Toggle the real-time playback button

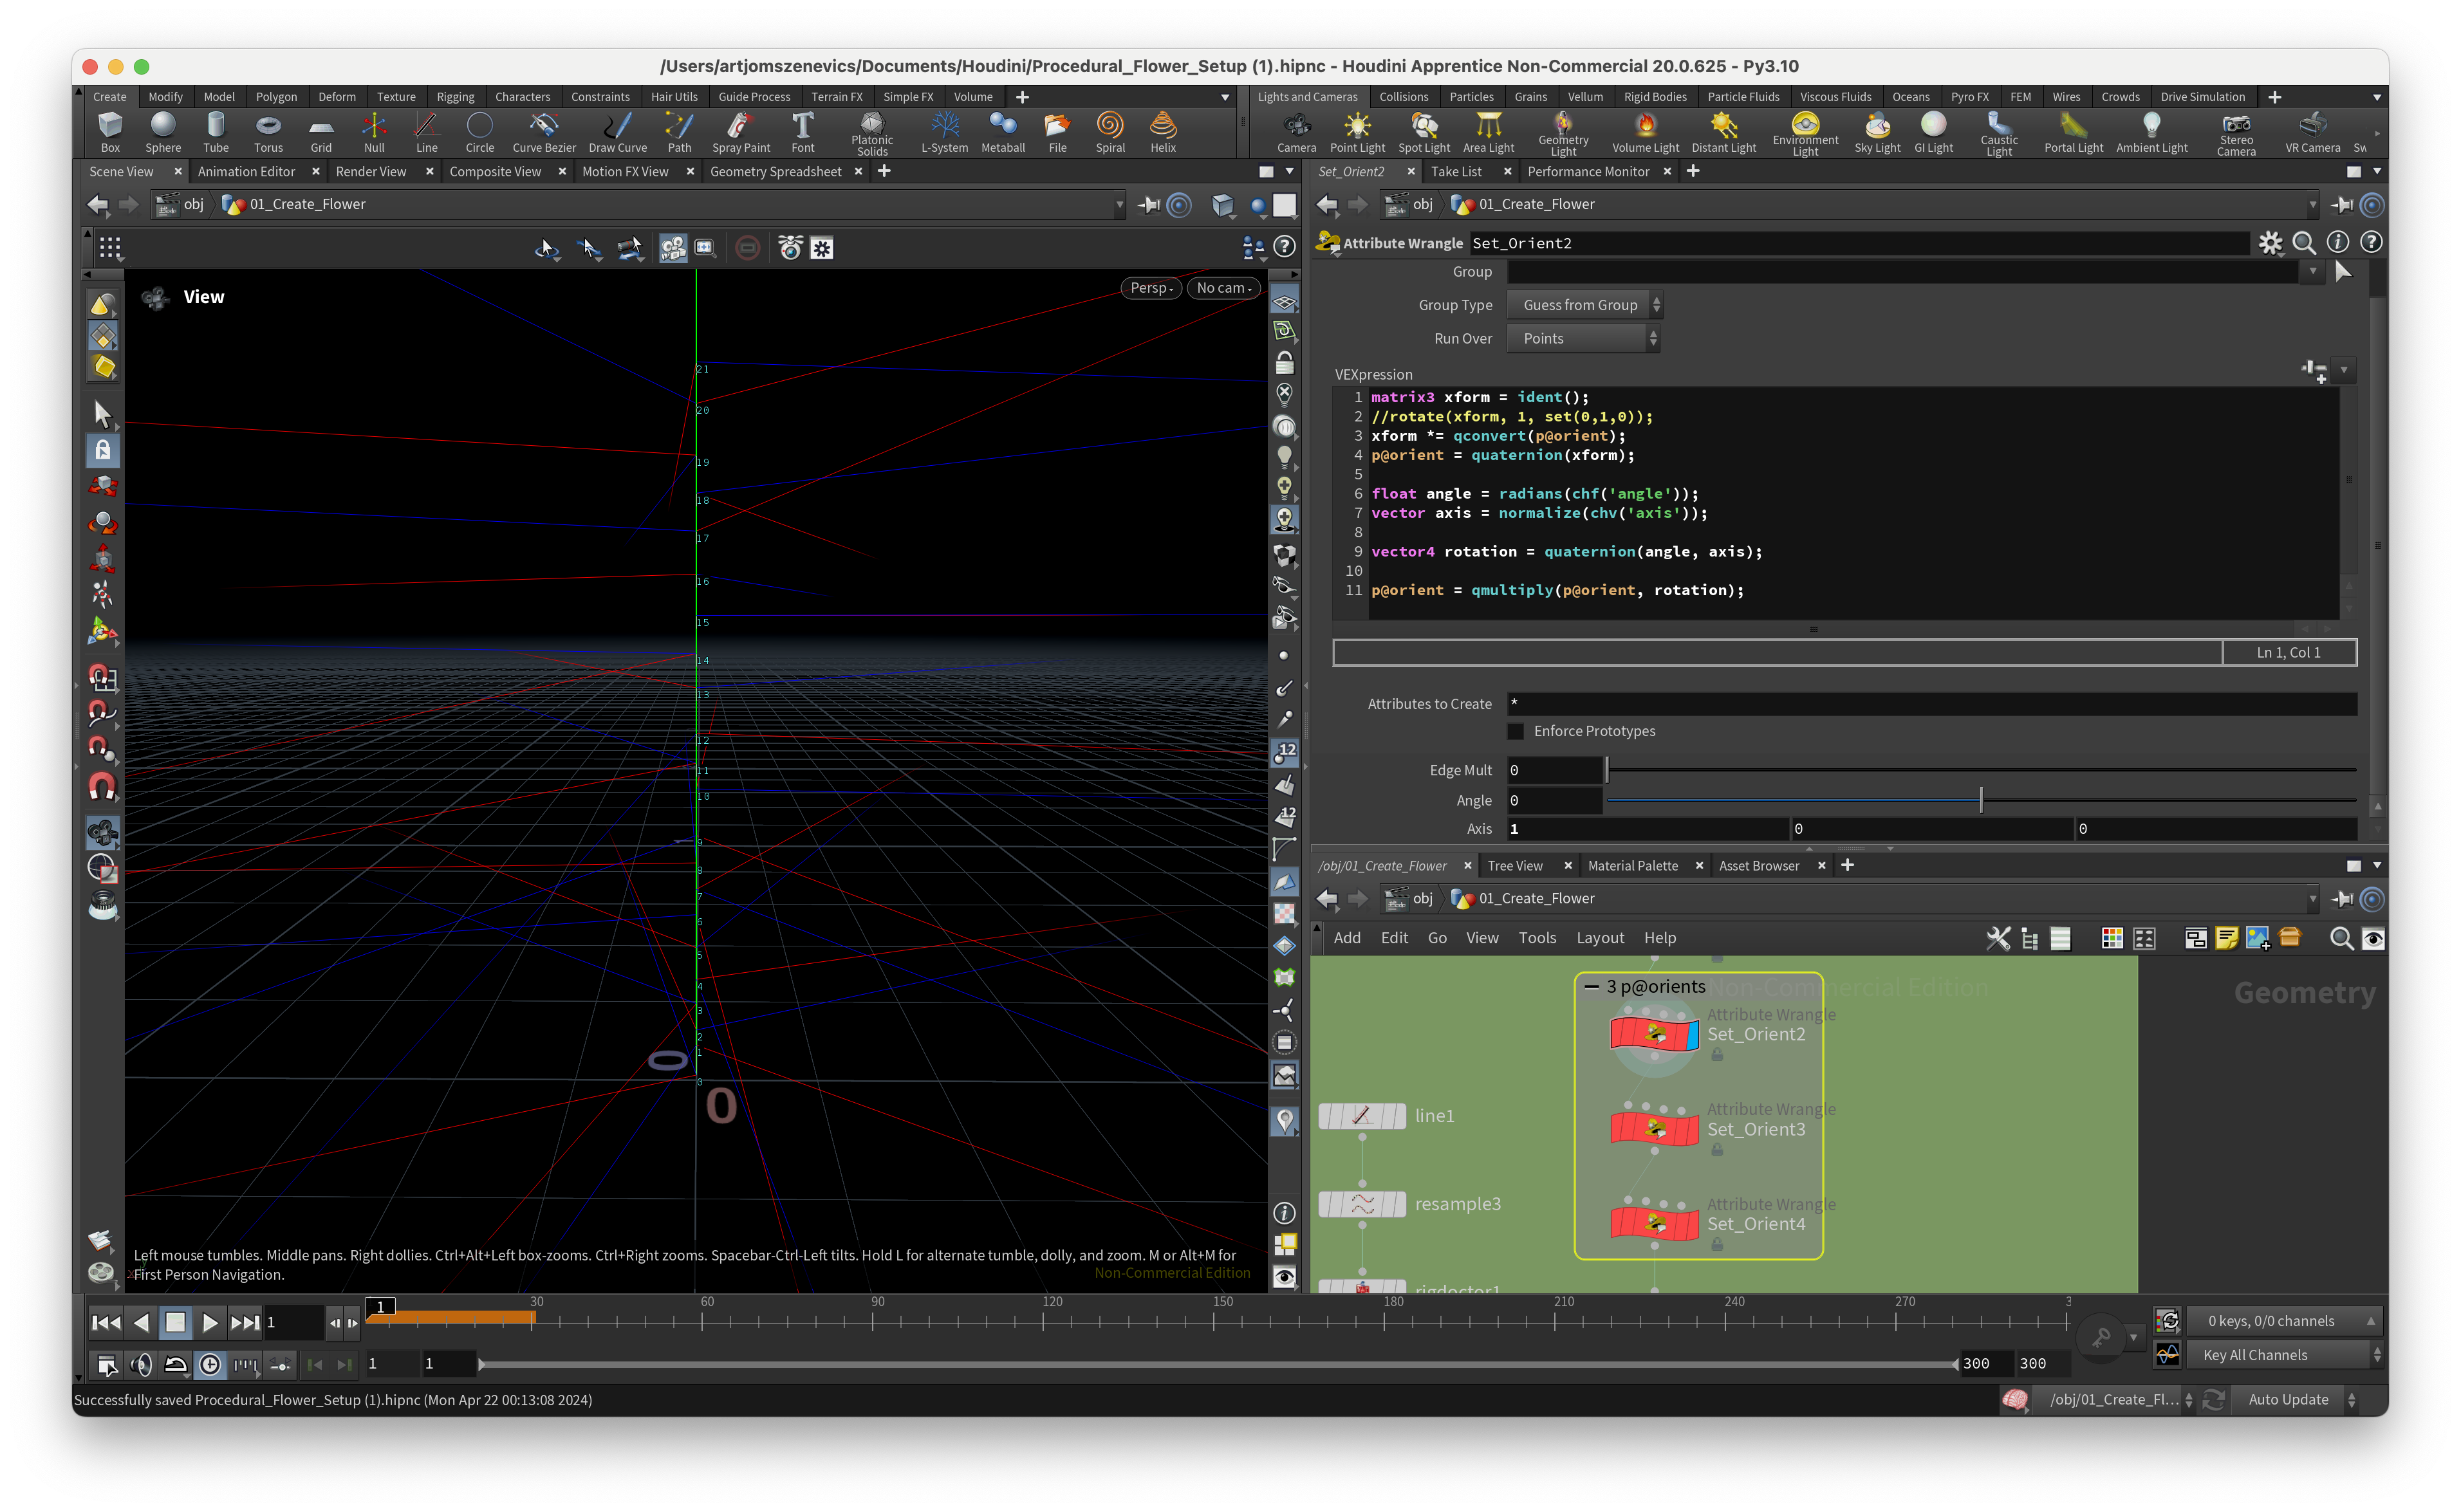coord(210,1365)
